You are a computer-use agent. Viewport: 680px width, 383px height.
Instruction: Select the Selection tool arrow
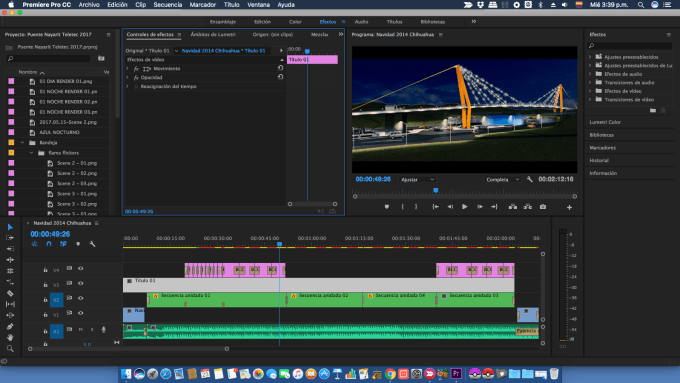[10, 227]
